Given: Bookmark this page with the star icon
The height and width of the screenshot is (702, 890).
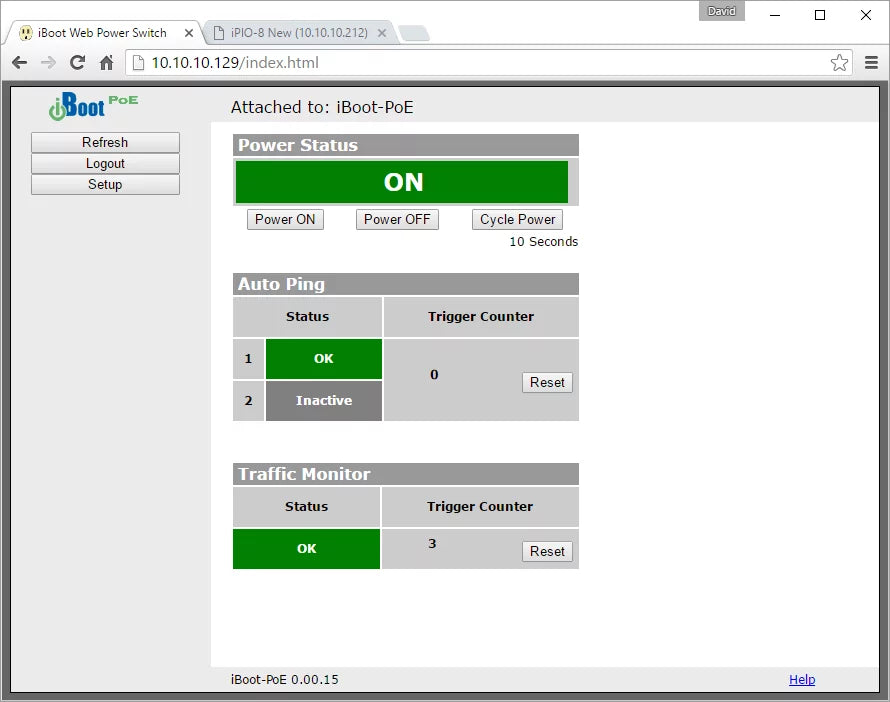Looking at the screenshot, I should coord(839,62).
